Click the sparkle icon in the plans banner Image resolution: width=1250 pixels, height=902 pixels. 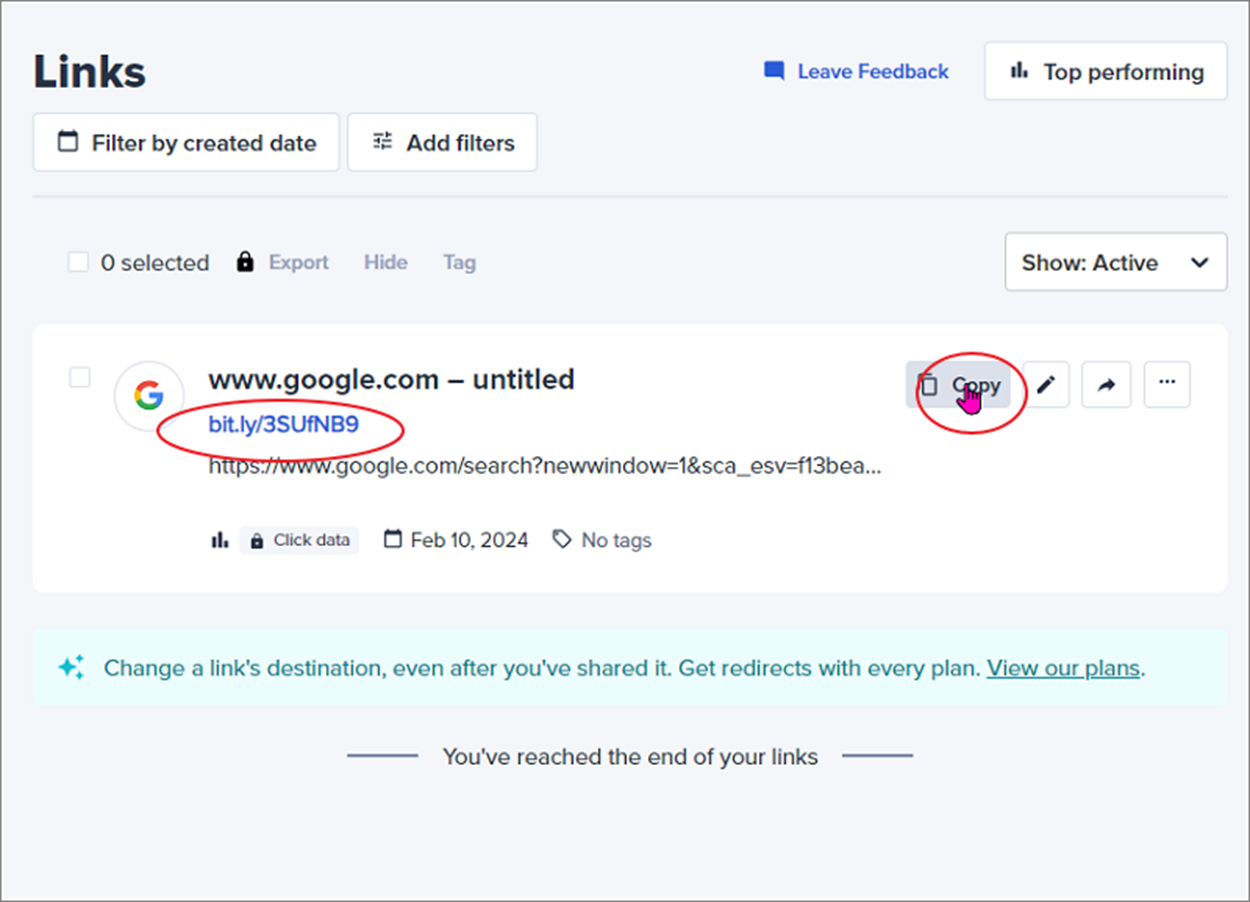(x=71, y=667)
